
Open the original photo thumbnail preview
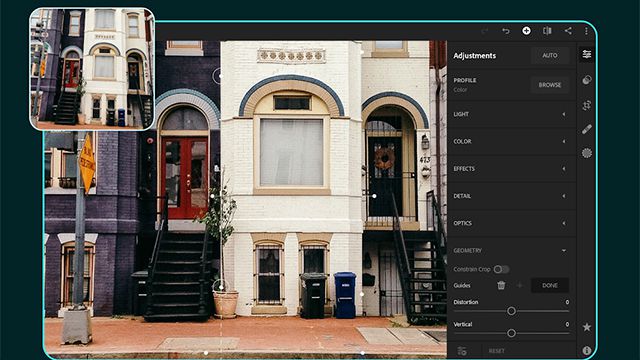[92, 69]
